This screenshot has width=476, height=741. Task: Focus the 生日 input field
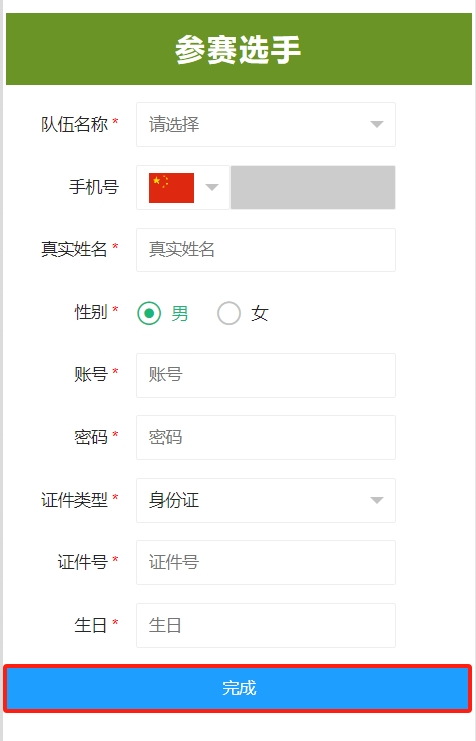coord(266,625)
